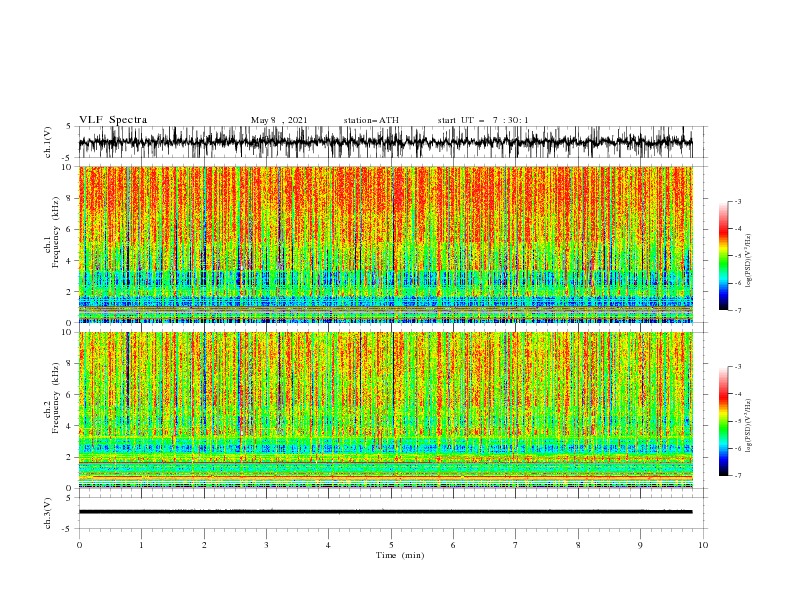The height and width of the screenshot is (612, 792).
Task: Click inside the ch.2 spectrogram panel
Action: pyautogui.click(x=385, y=410)
